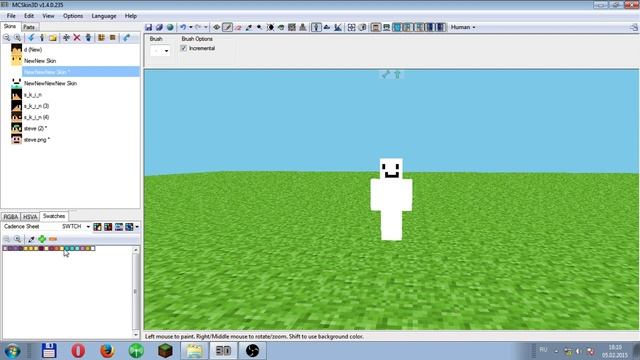Open the Language menu
This screenshot has width=640, height=360.
click(104, 16)
